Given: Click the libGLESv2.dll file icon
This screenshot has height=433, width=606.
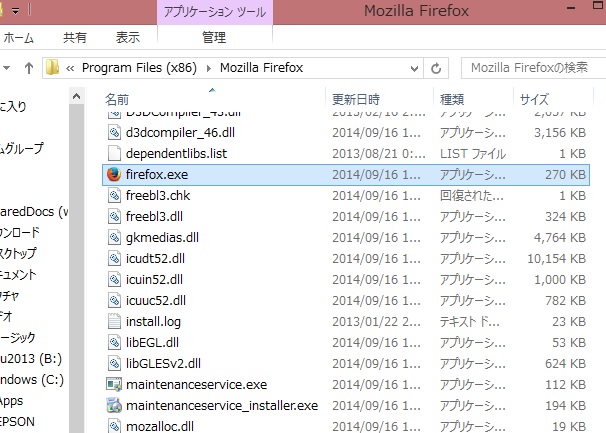Looking at the screenshot, I should pos(114,363).
